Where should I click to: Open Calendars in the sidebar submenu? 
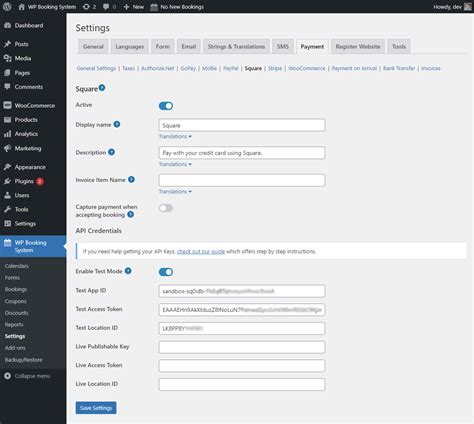tap(17, 266)
